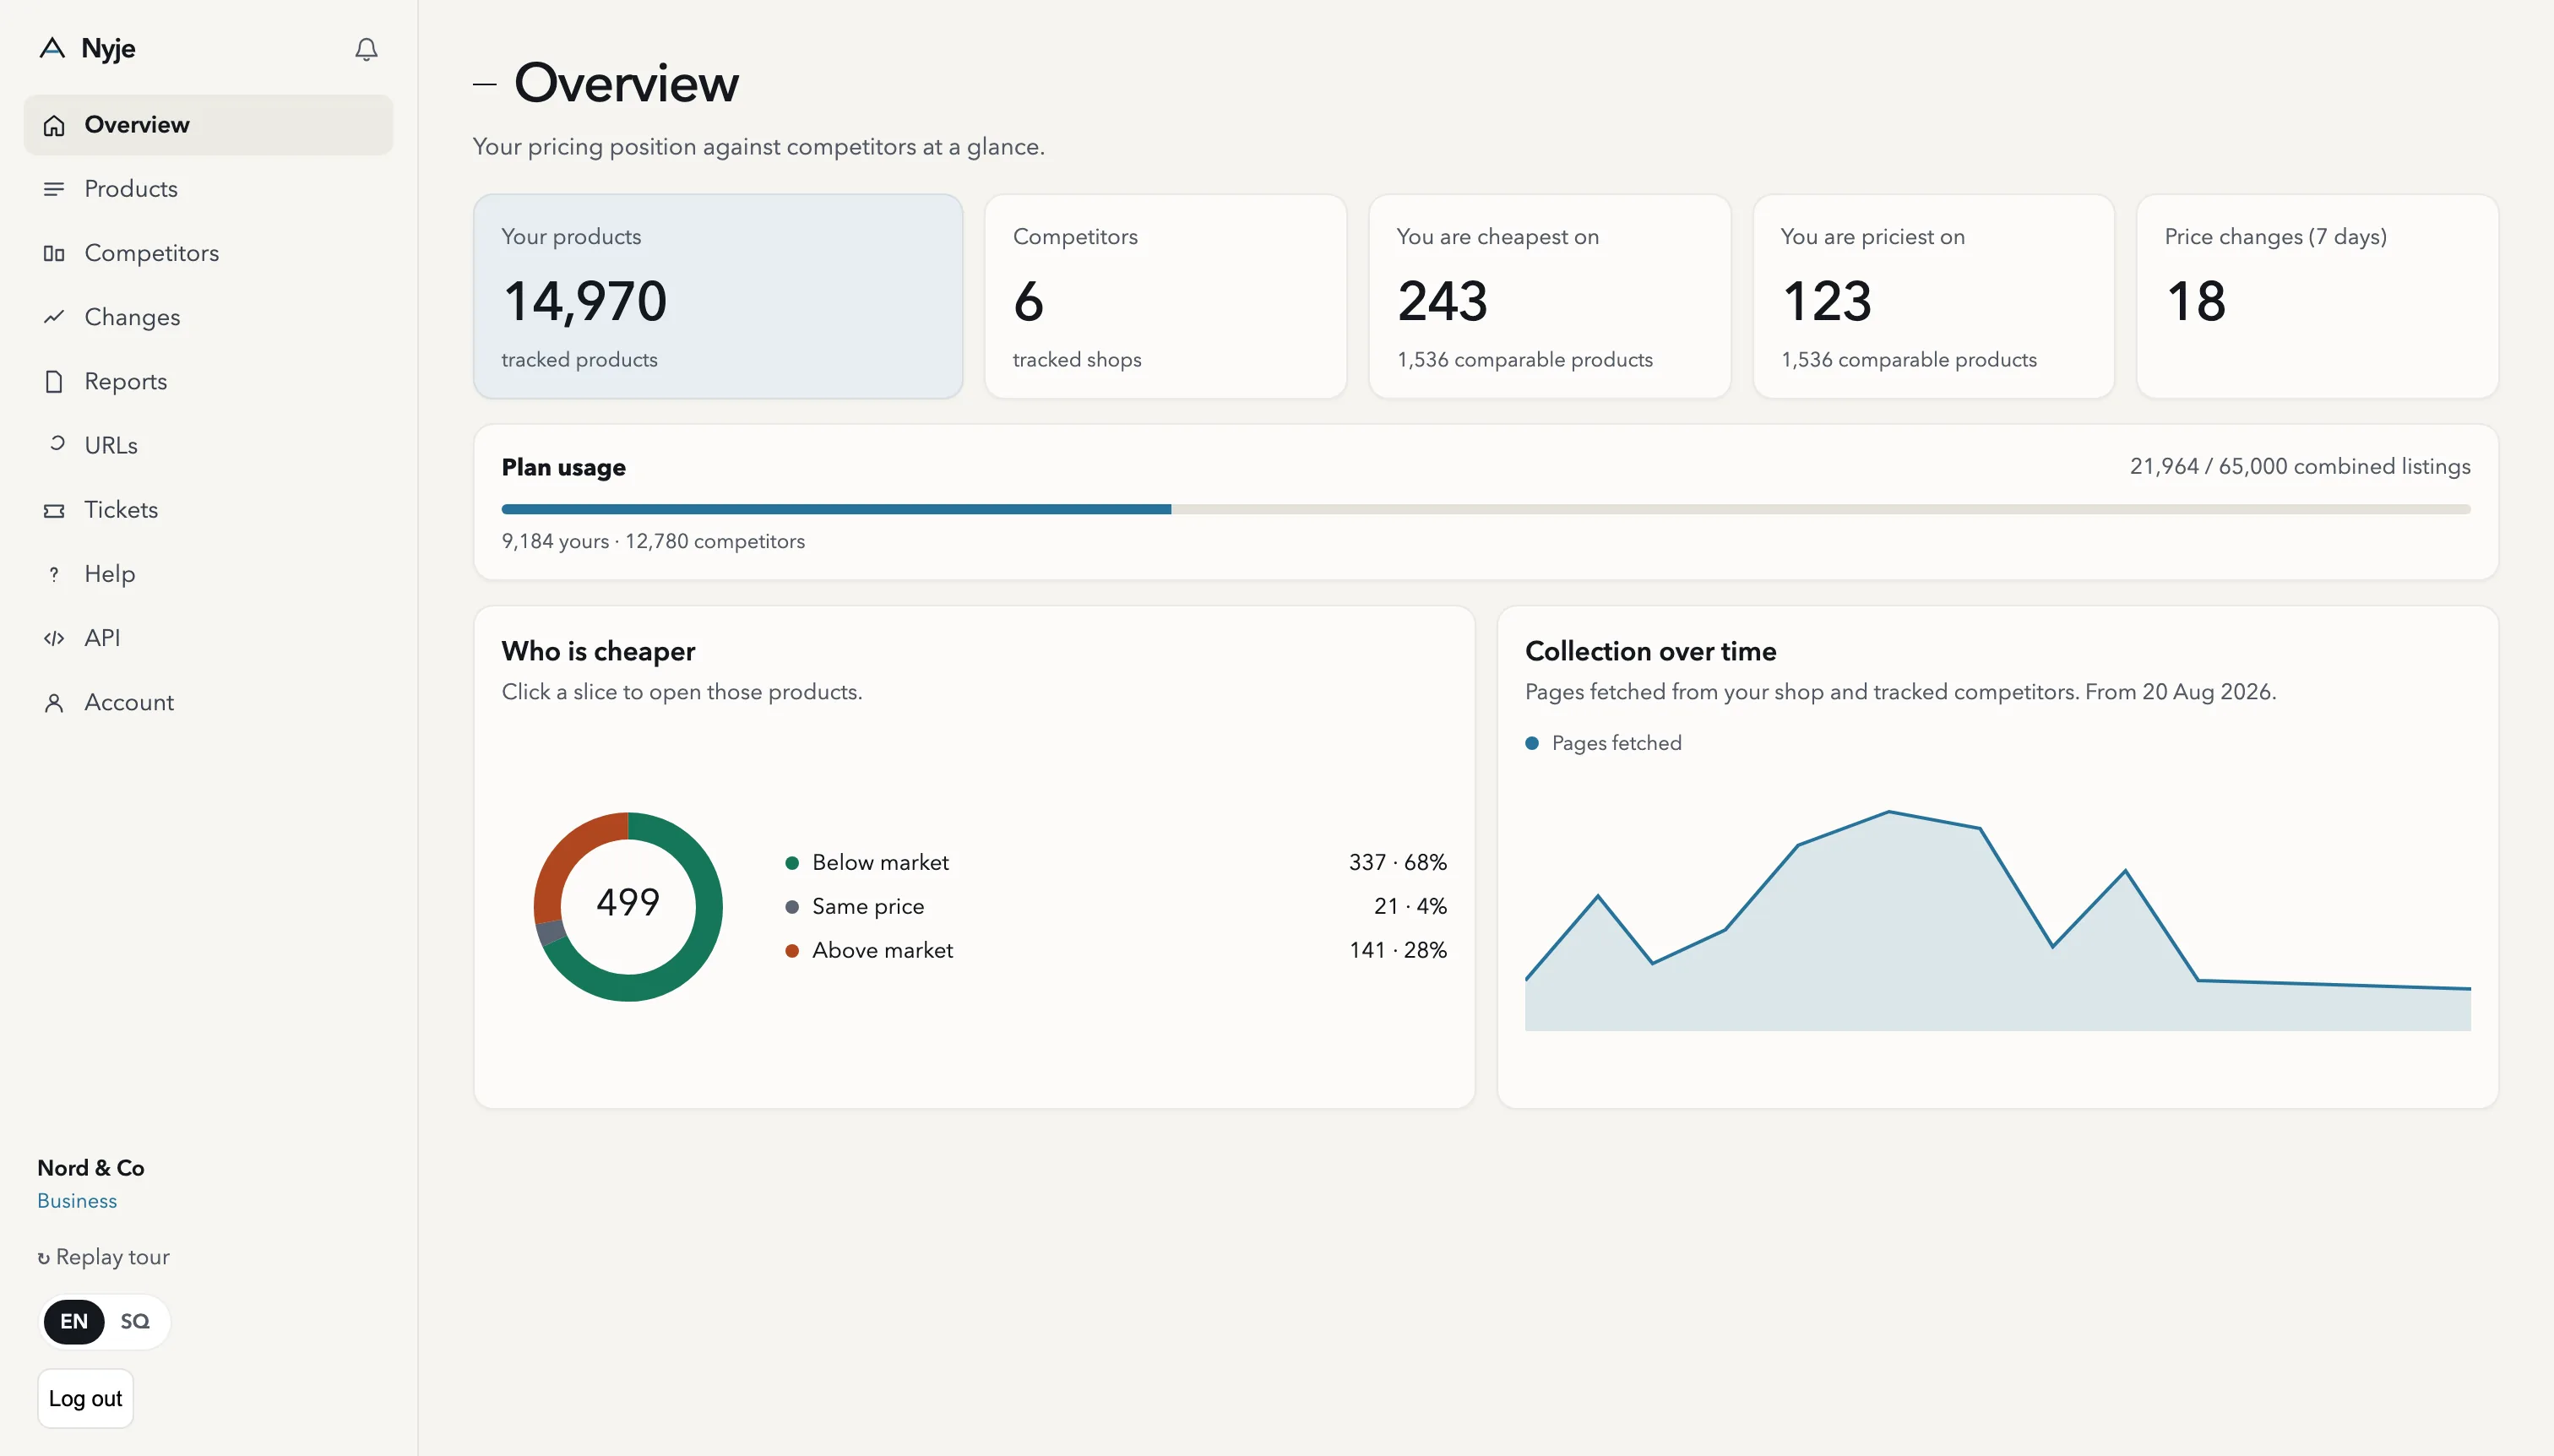Open the Your products stat card
Viewport: 2554px width, 1456px height.
pyautogui.click(x=718, y=296)
